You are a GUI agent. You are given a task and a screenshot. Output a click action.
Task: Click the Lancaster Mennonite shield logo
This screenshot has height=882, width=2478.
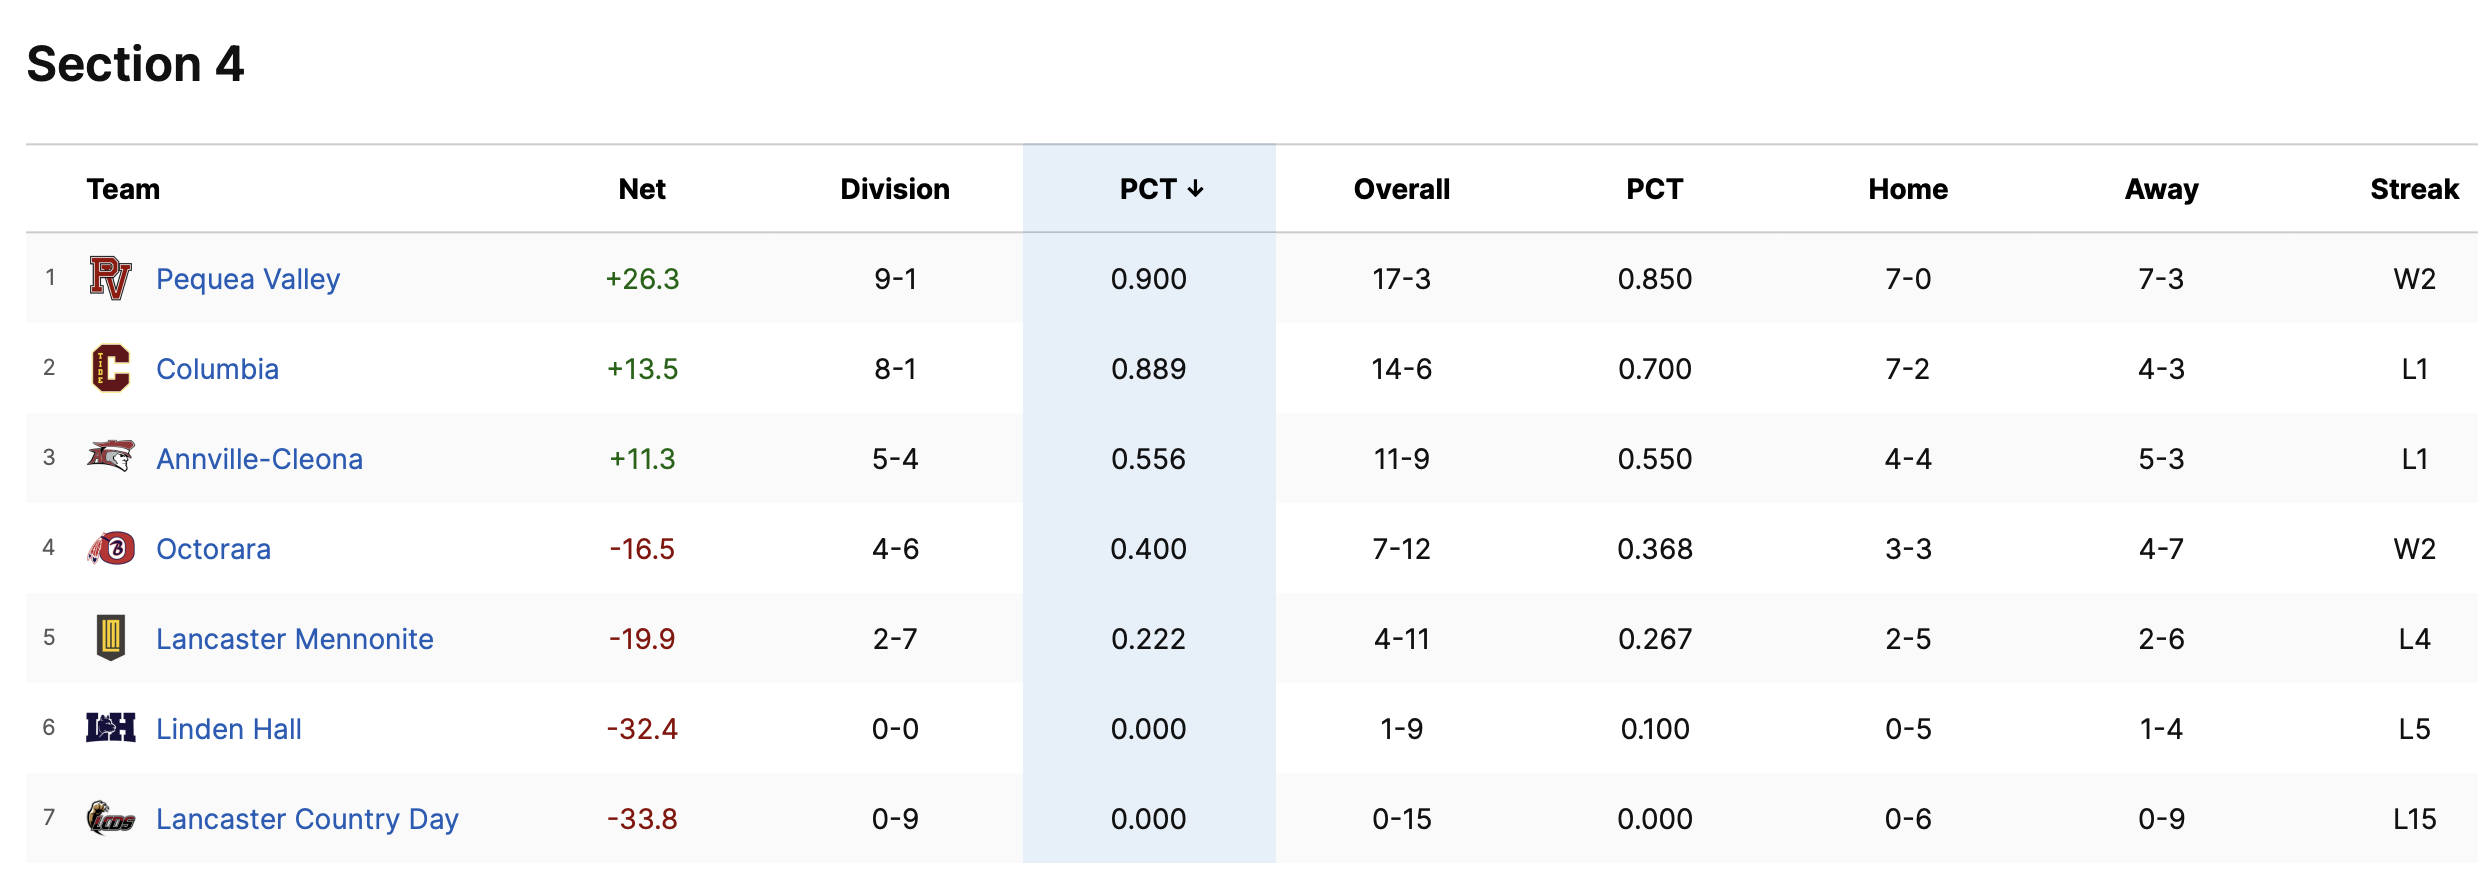111,637
